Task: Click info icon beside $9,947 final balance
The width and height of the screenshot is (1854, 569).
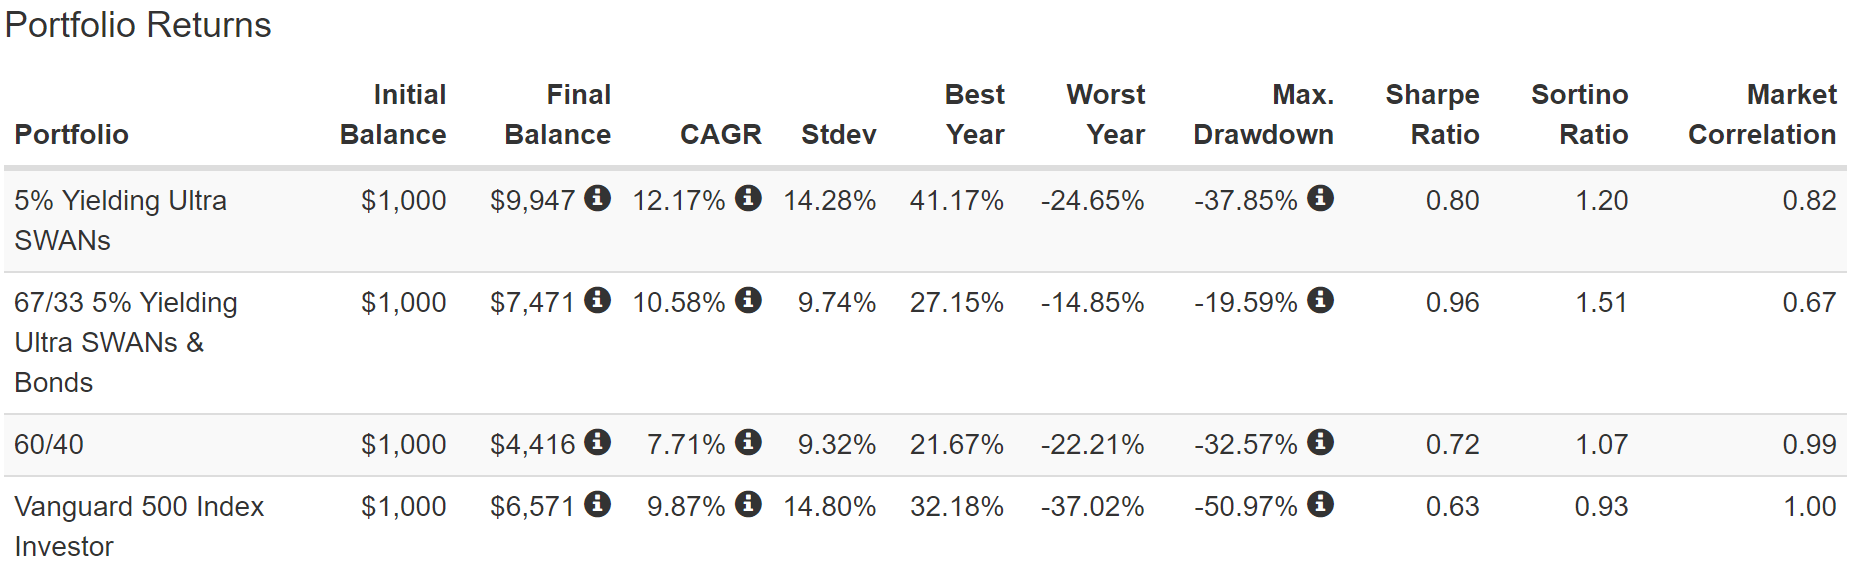Action: click(597, 198)
